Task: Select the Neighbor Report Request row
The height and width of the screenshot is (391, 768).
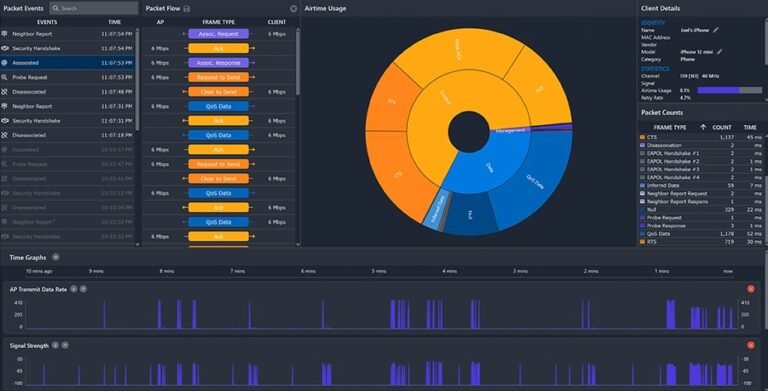Action: (x=701, y=194)
